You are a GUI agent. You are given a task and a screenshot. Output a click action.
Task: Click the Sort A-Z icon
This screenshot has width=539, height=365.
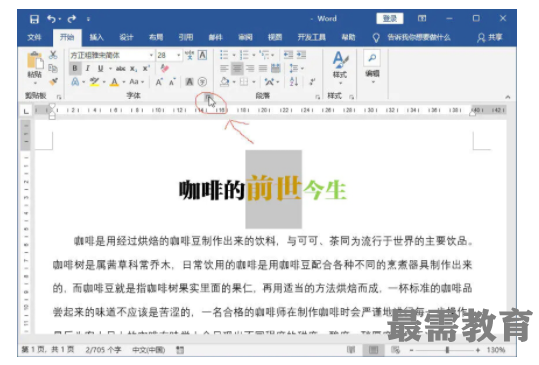click(x=294, y=82)
